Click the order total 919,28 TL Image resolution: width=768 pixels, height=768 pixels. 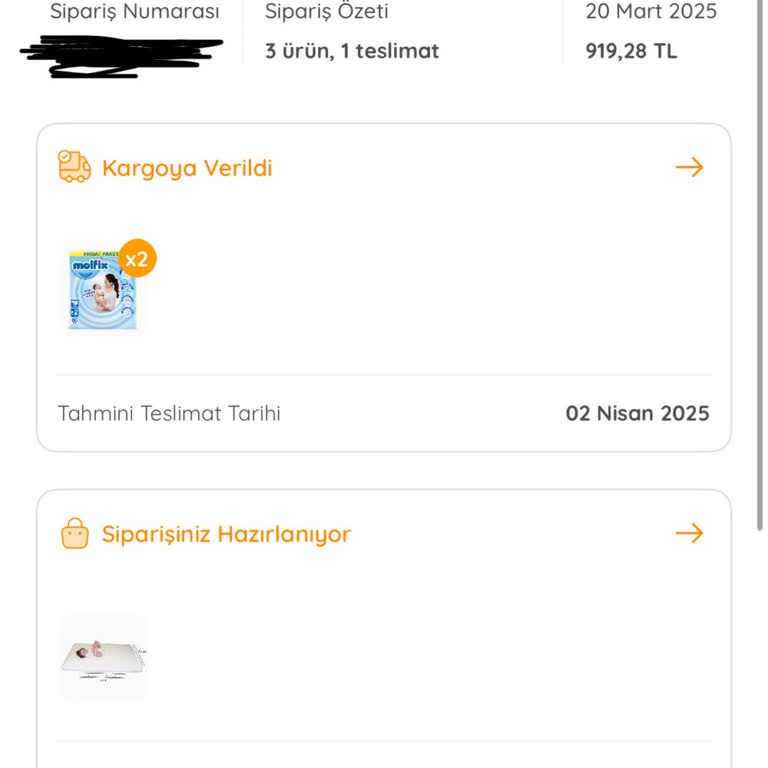click(x=631, y=51)
